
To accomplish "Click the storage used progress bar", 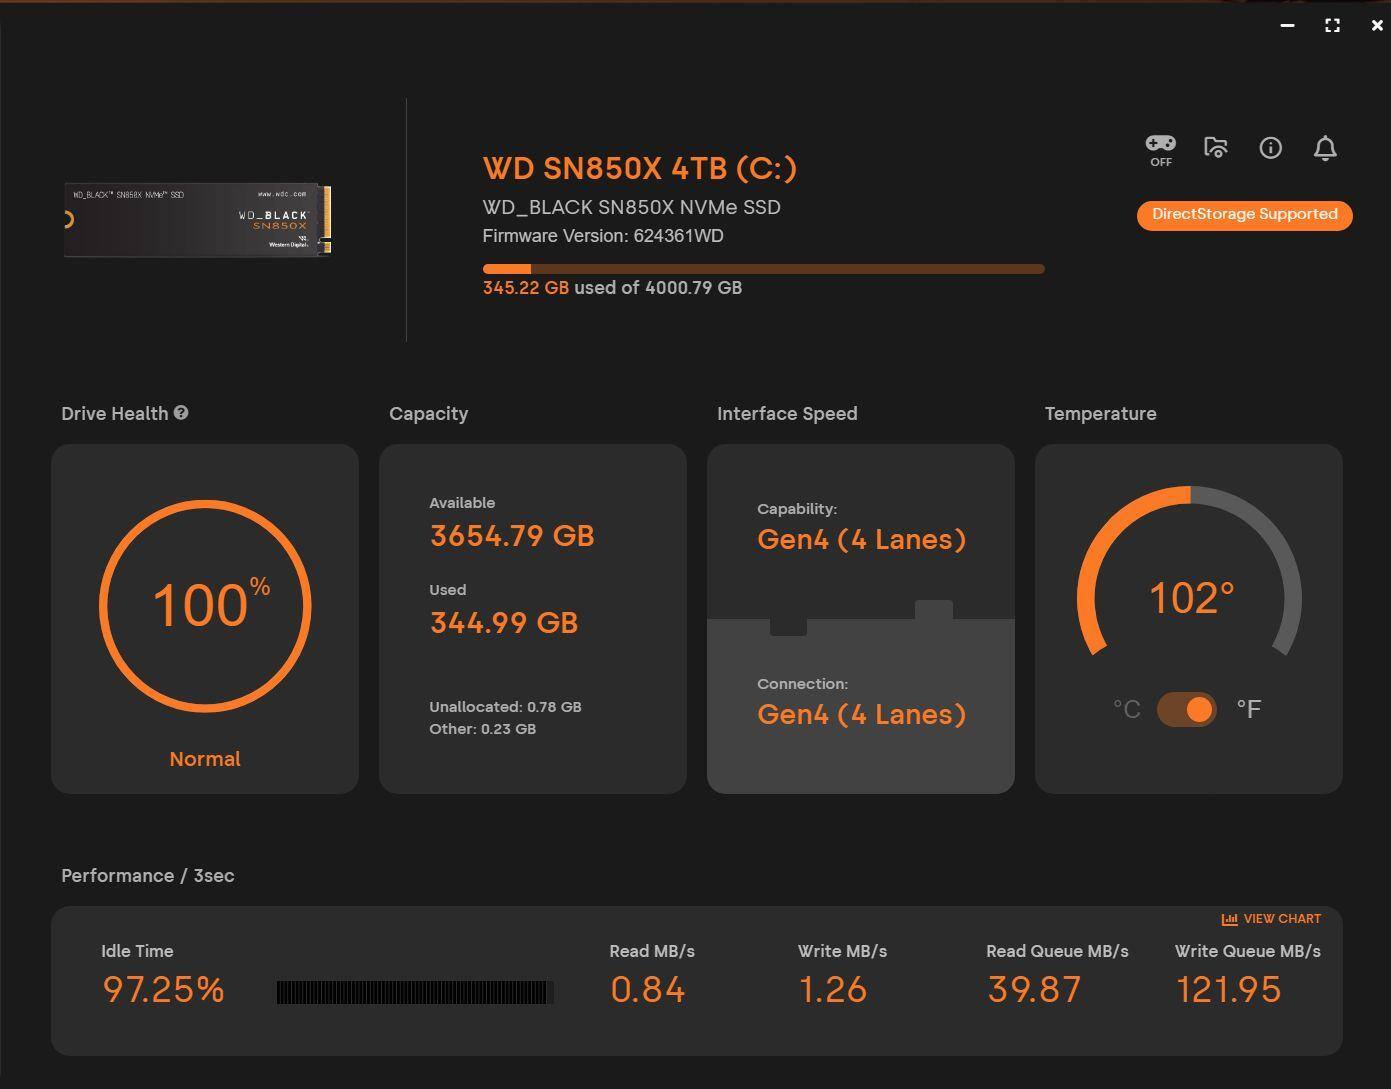I will point(763,269).
